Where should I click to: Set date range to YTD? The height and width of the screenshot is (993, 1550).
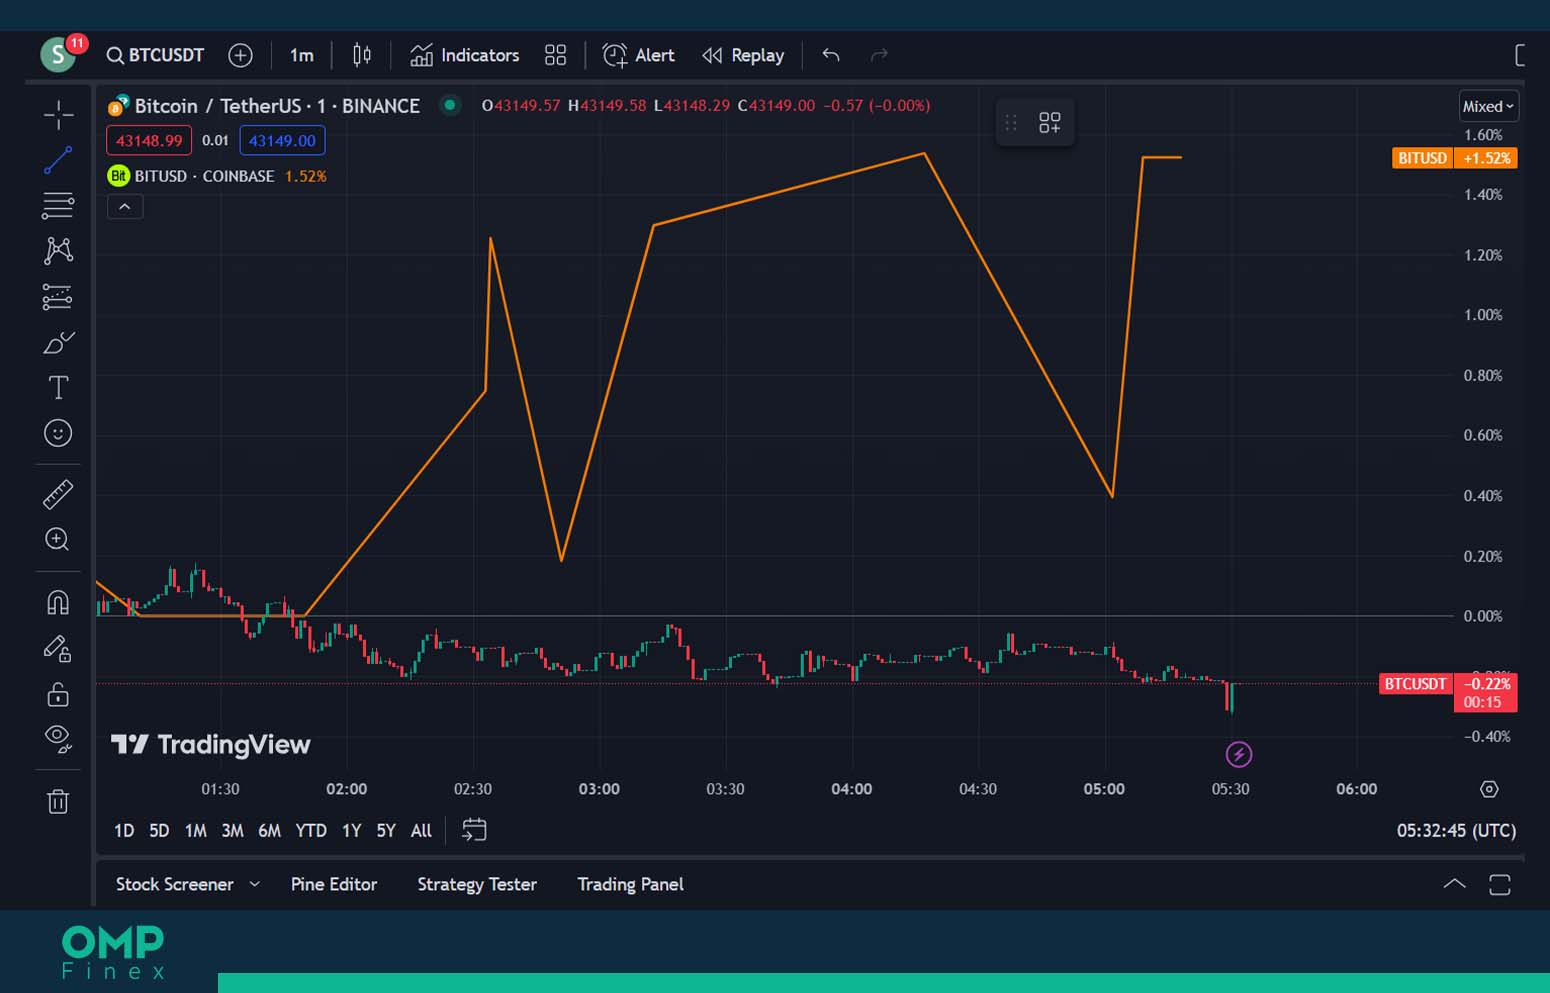coord(311,830)
